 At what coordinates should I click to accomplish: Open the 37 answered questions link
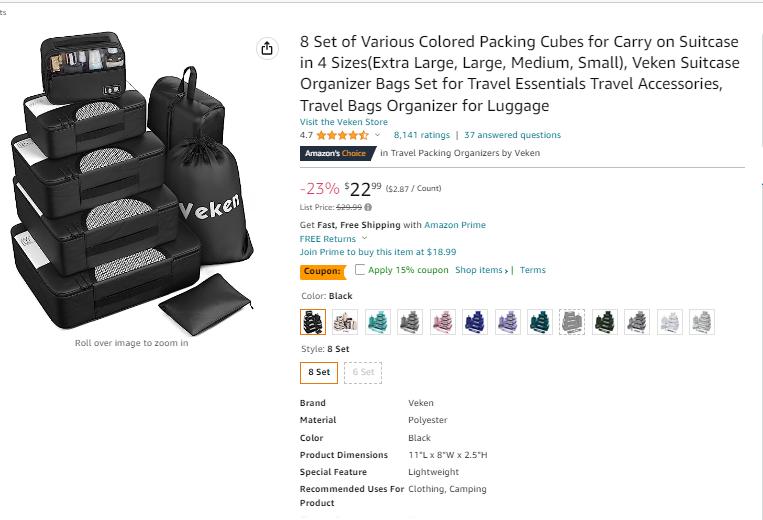512,135
